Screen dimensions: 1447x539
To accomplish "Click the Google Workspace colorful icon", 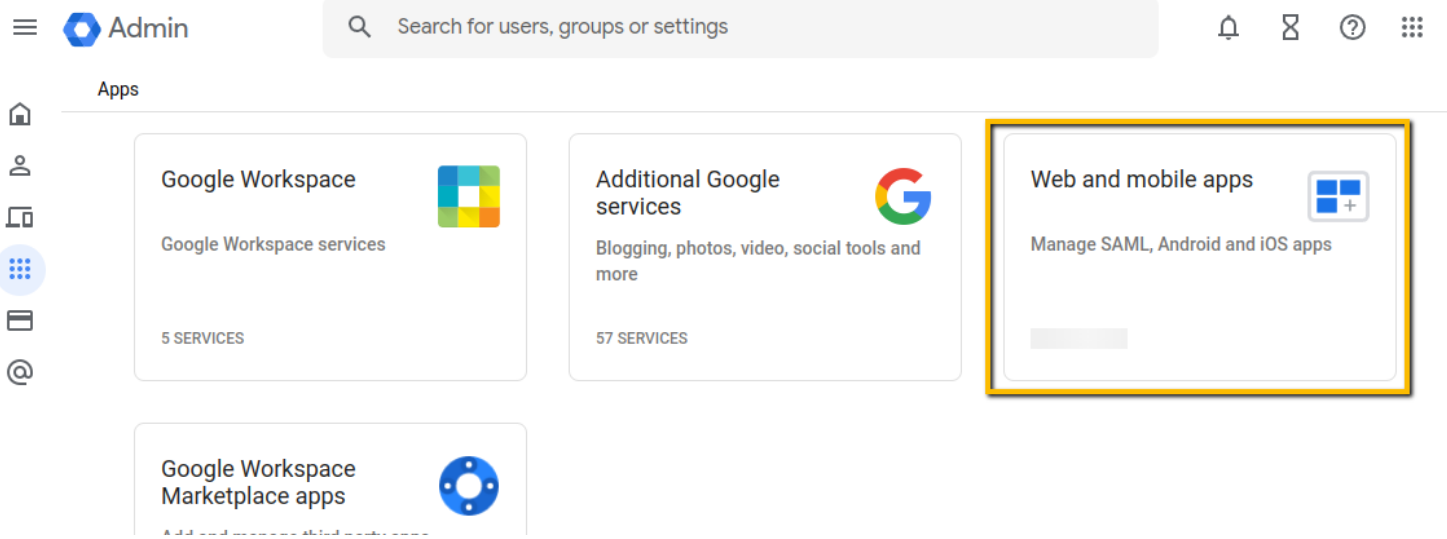I will click(468, 197).
